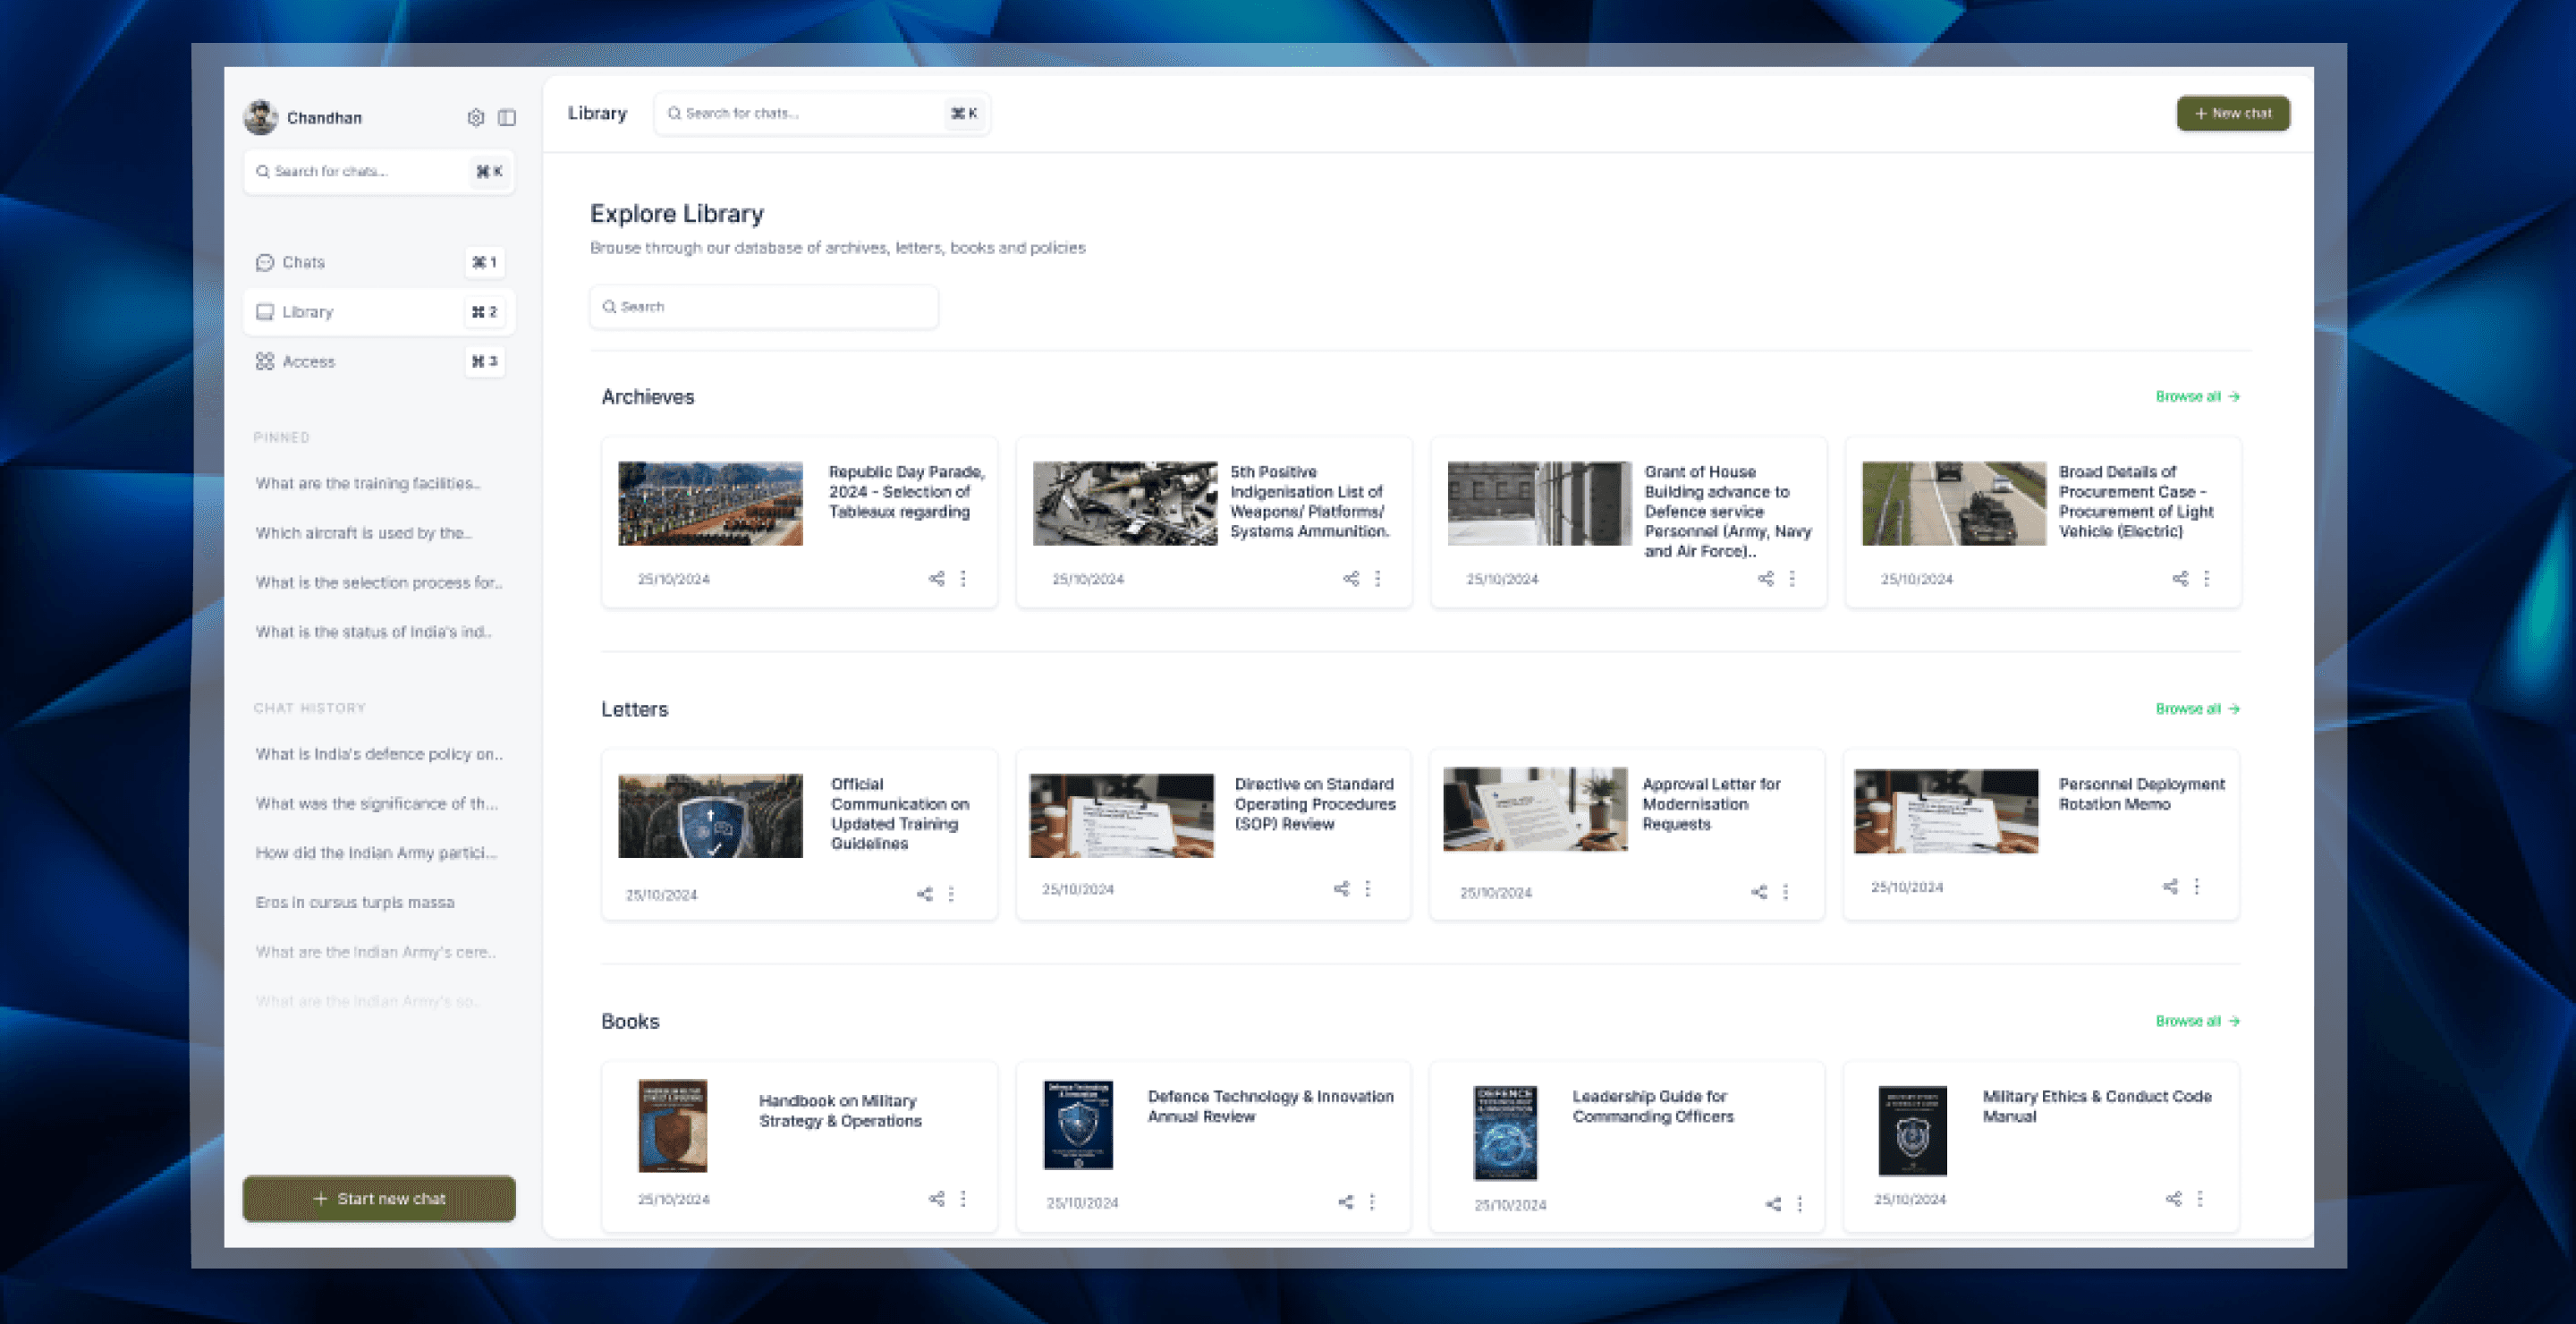Select Library item in sidebar navigation
This screenshot has height=1324, width=2576.
coord(307,312)
